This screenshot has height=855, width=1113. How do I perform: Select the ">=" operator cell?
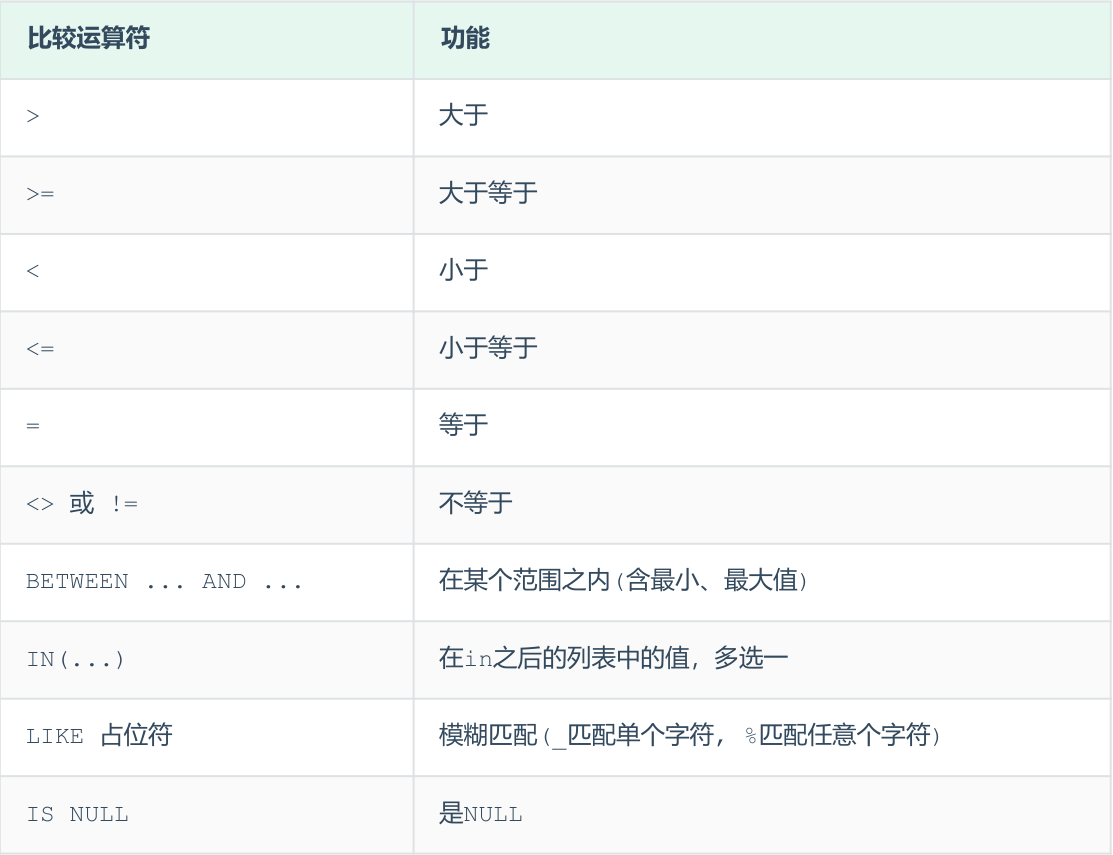[x=41, y=194]
